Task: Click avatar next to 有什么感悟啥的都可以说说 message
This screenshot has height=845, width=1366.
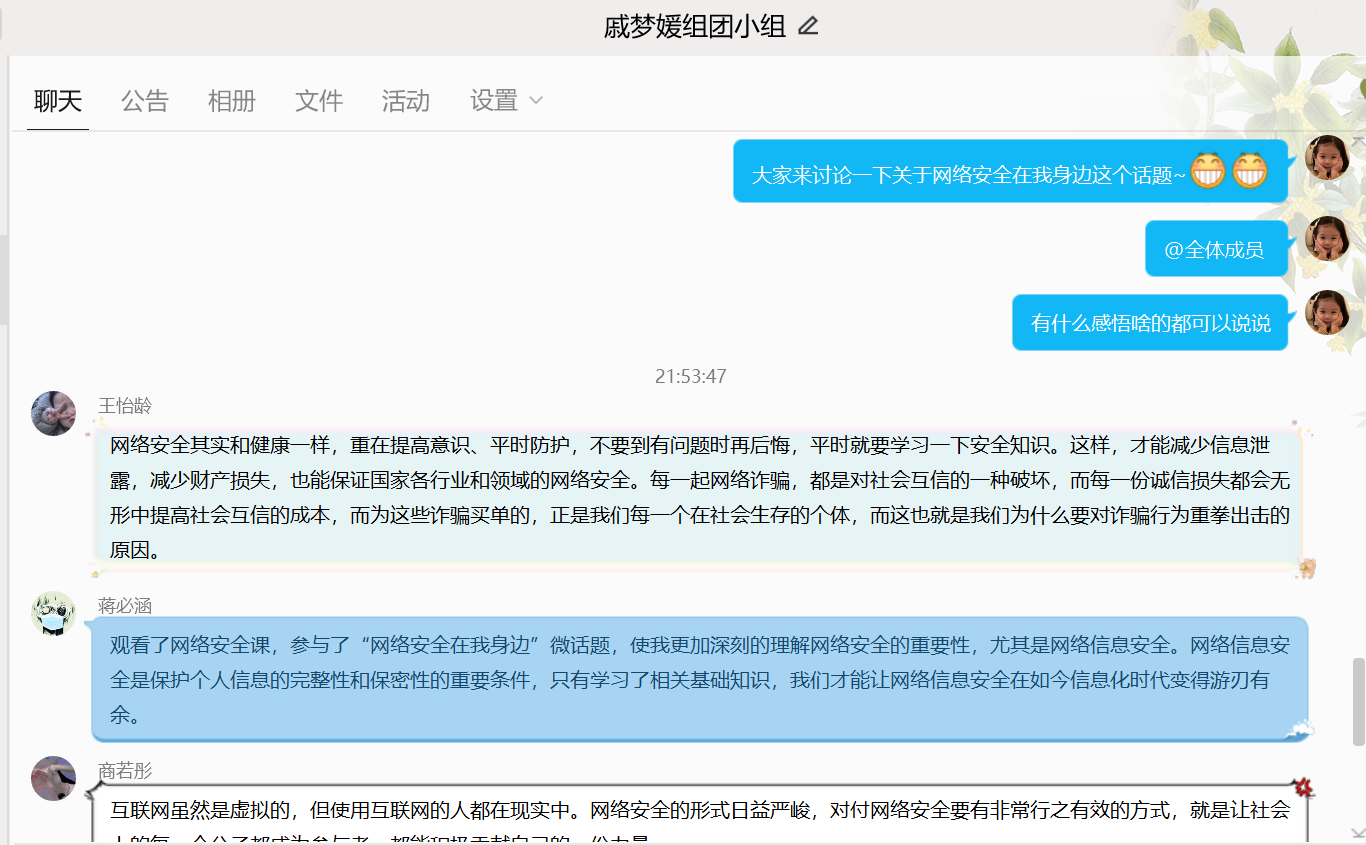Action: [1327, 313]
